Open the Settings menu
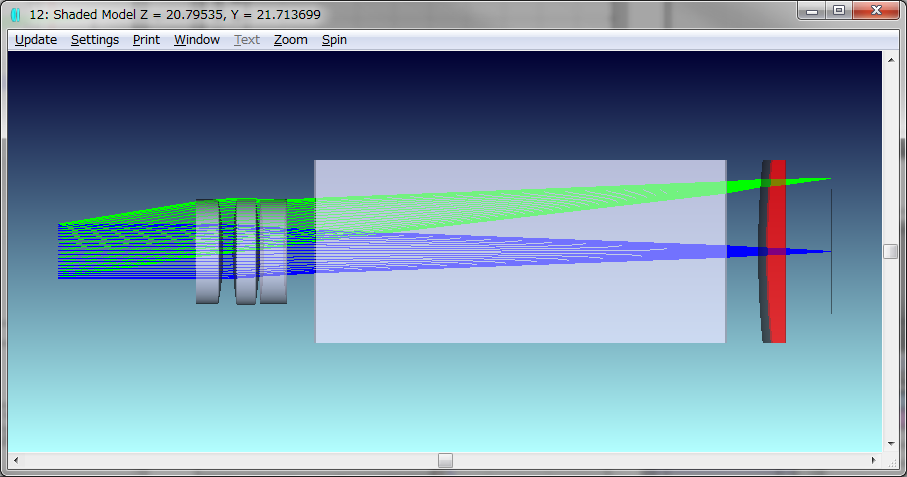The width and height of the screenshot is (907, 477). (x=95, y=40)
